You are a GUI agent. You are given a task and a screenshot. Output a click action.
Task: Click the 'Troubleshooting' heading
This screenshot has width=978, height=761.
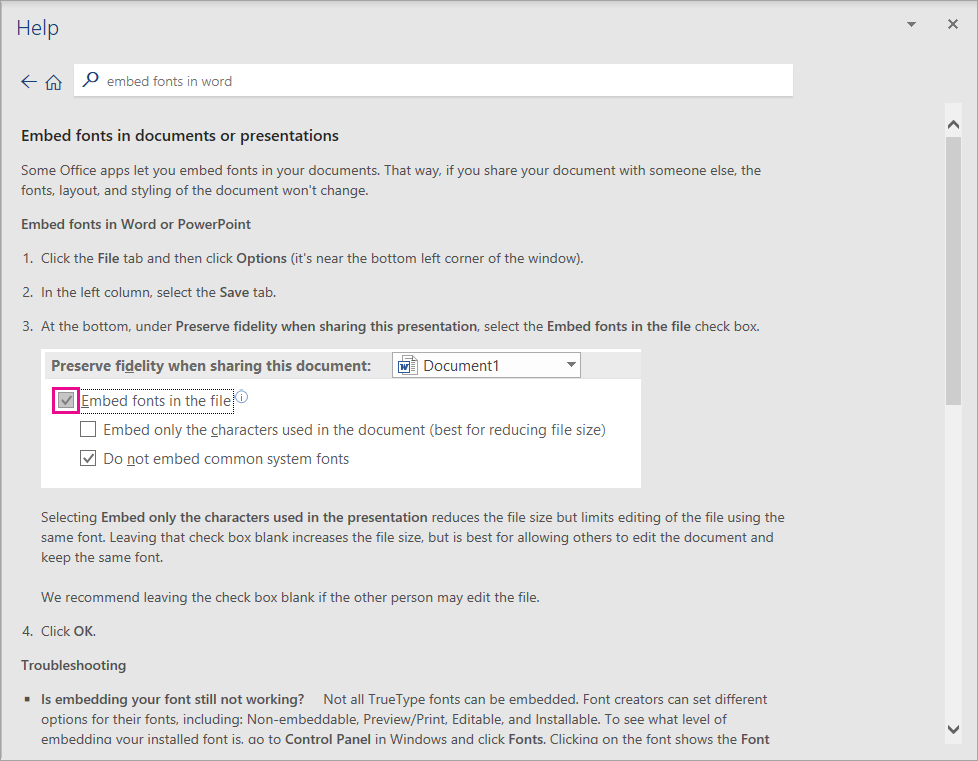[74, 666]
